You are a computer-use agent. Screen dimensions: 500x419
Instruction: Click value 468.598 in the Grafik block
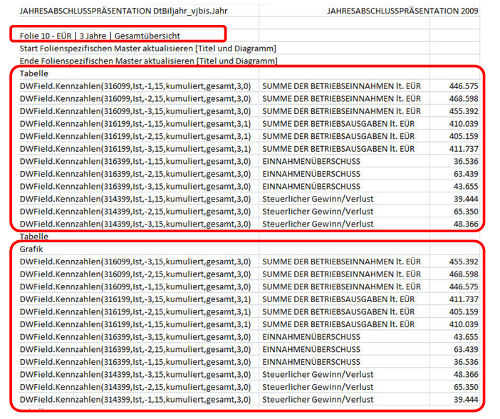point(463,274)
